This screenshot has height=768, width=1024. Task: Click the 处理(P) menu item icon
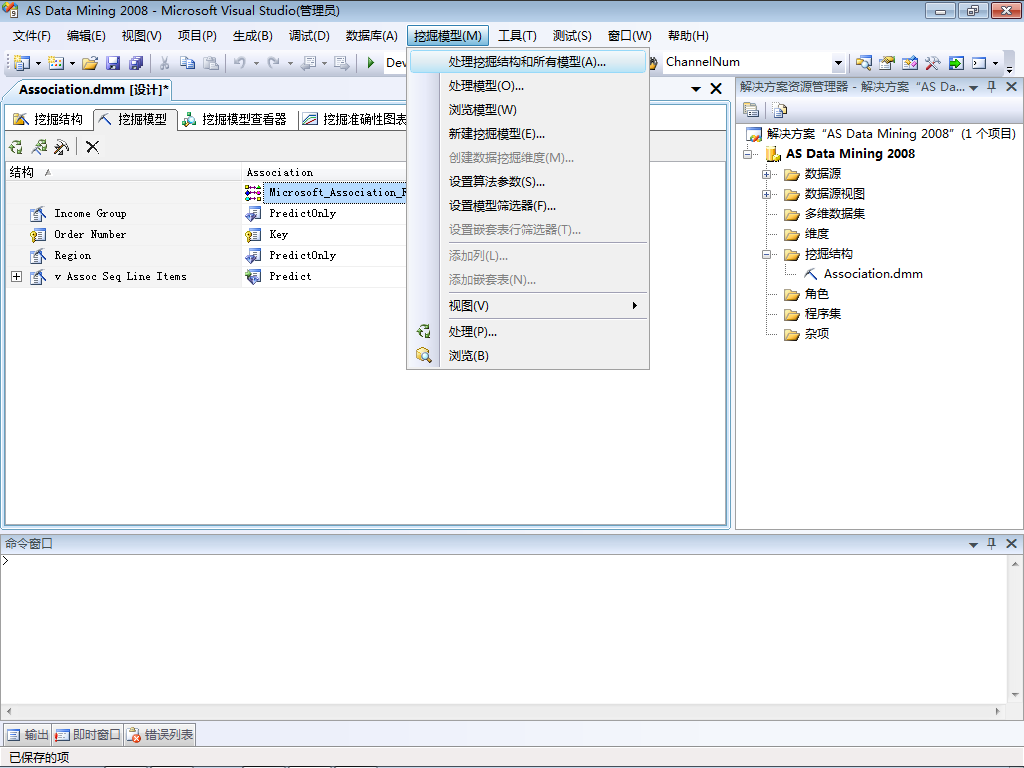(424, 331)
